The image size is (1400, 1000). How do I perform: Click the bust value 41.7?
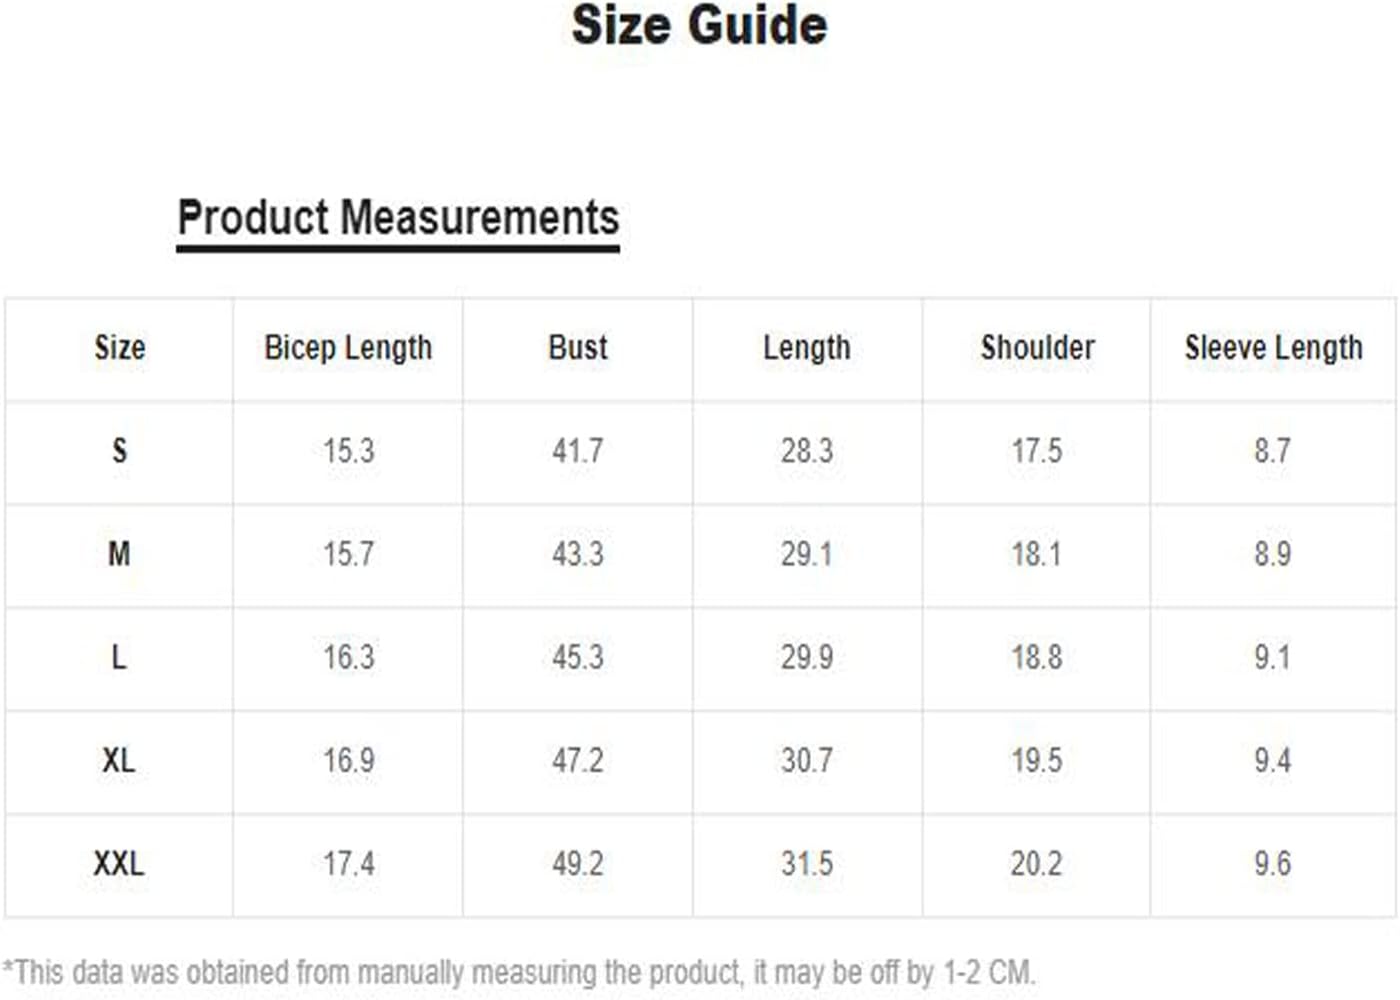click(578, 451)
